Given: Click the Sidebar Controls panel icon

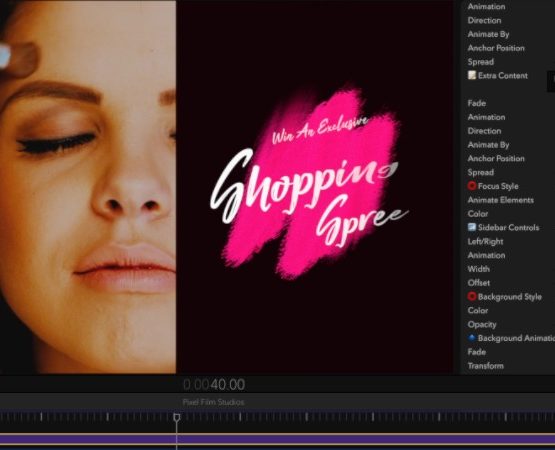Looking at the screenshot, I should [x=471, y=227].
